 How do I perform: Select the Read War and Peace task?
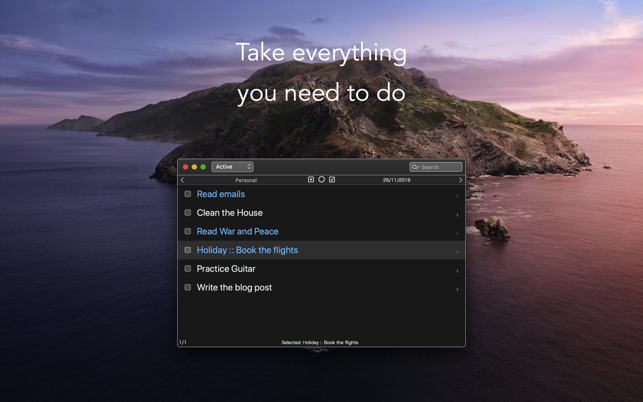point(237,232)
